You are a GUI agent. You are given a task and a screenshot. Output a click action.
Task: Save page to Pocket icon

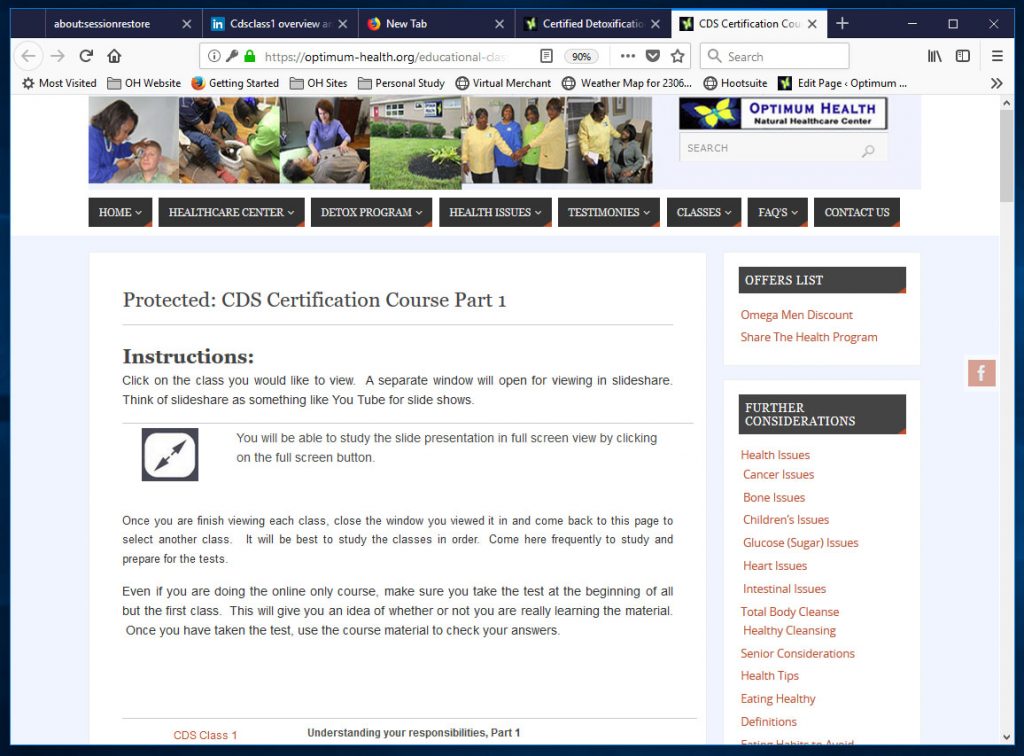(652, 56)
